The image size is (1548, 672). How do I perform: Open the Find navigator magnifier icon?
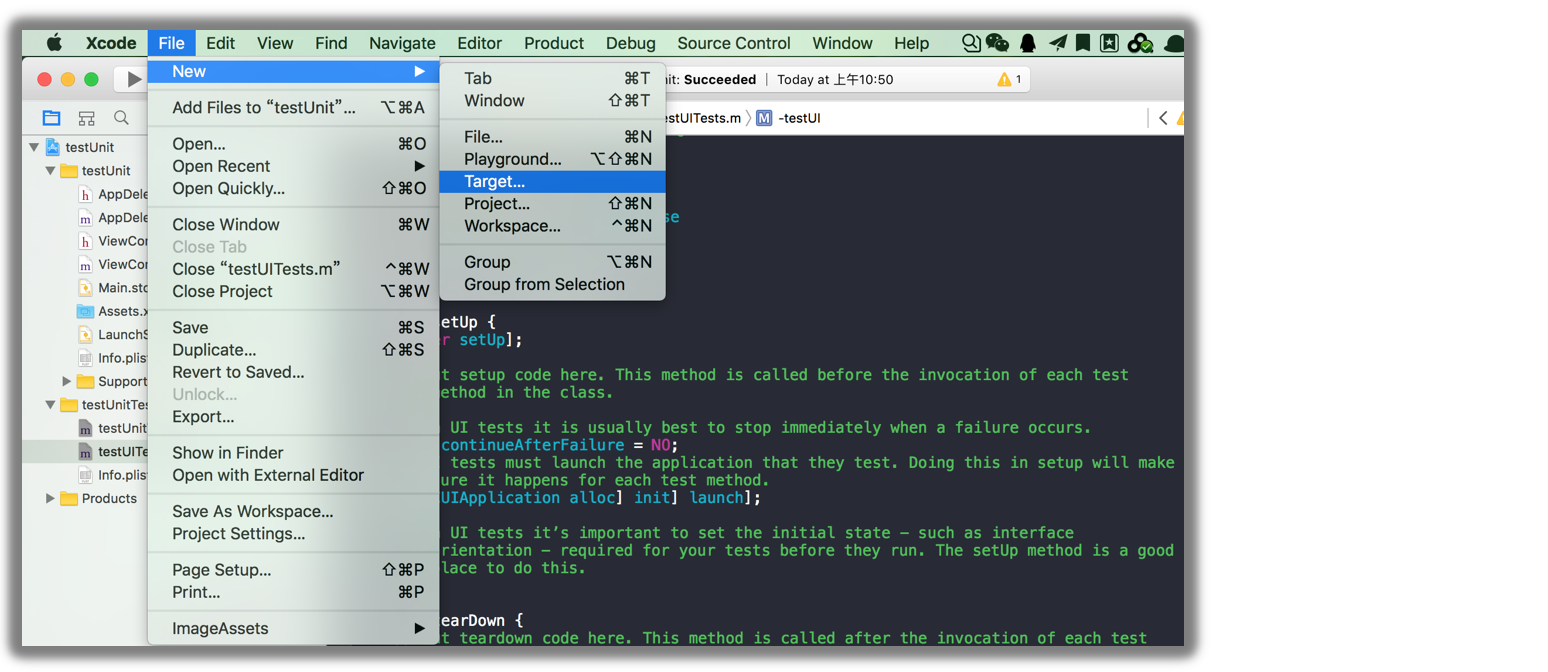pyautogui.click(x=121, y=118)
